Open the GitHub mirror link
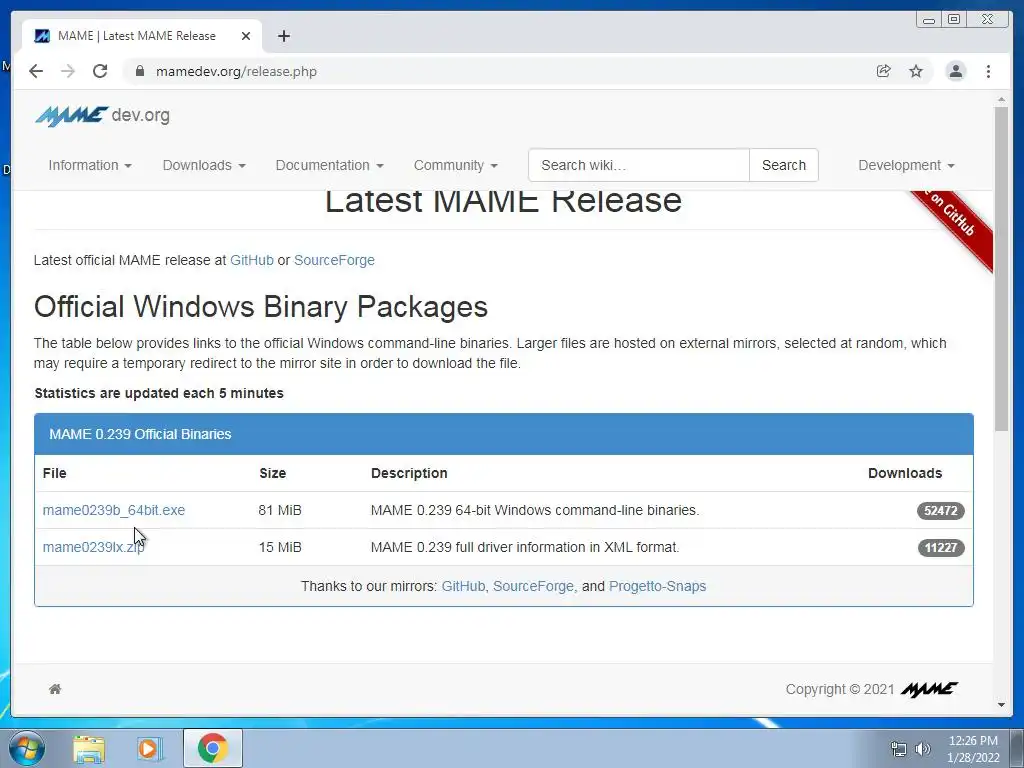The height and width of the screenshot is (768, 1024). pos(463,586)
